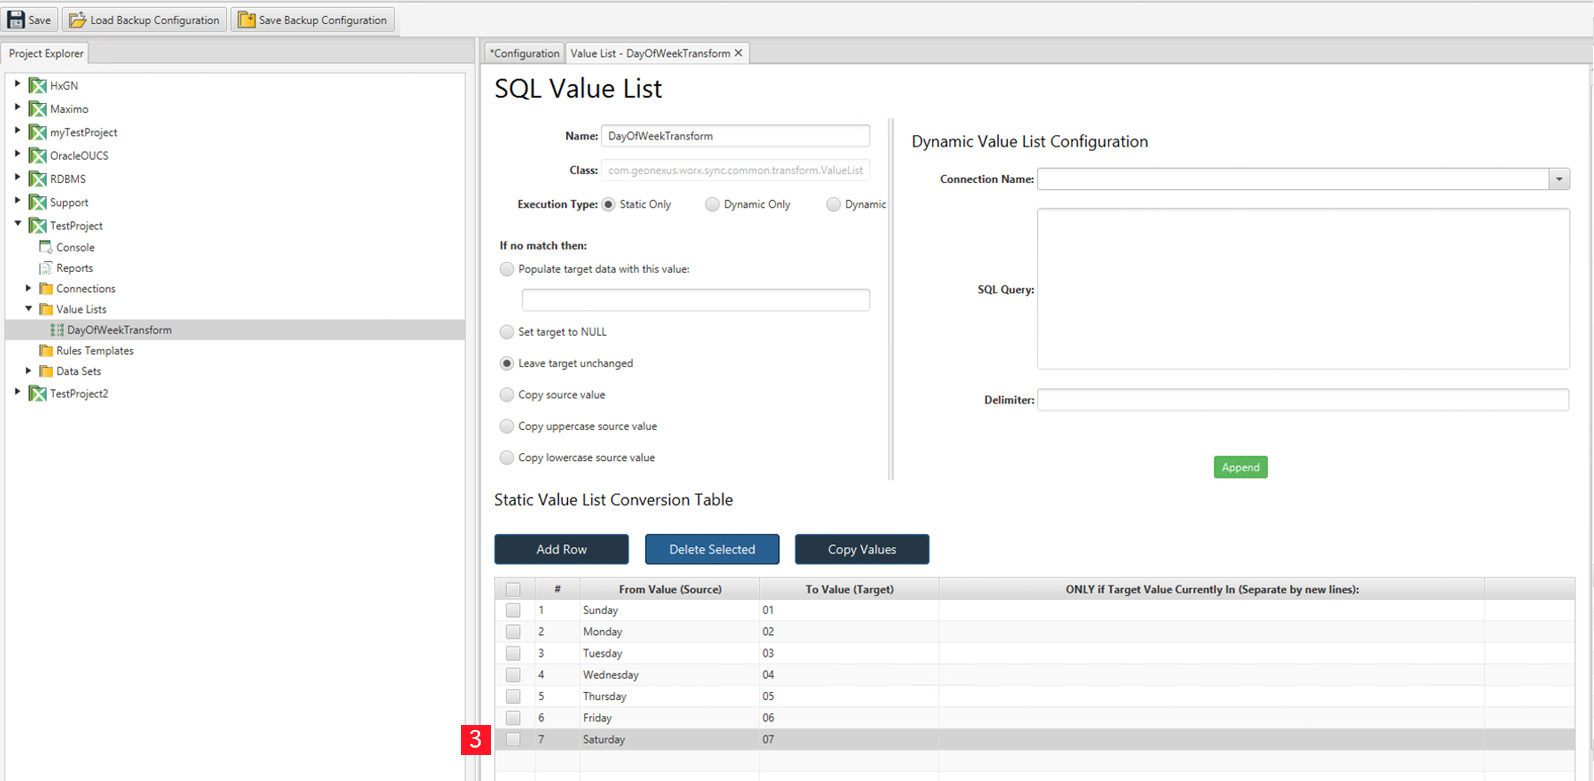The width and height of the screenshot is (1594, 781).
Task: Expand the Data Sets folder
Action: point(29,371)
